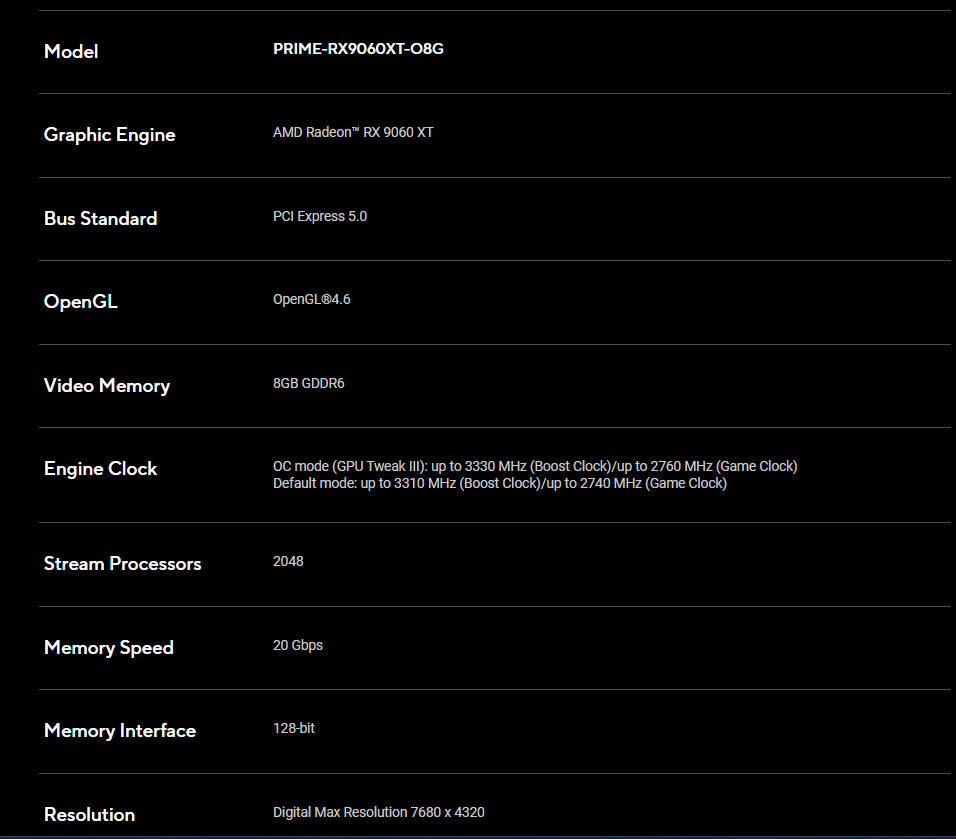Select the AMD Radeon RX 9060 XT text
Viewport: 956px width, 839px height.
353,132
